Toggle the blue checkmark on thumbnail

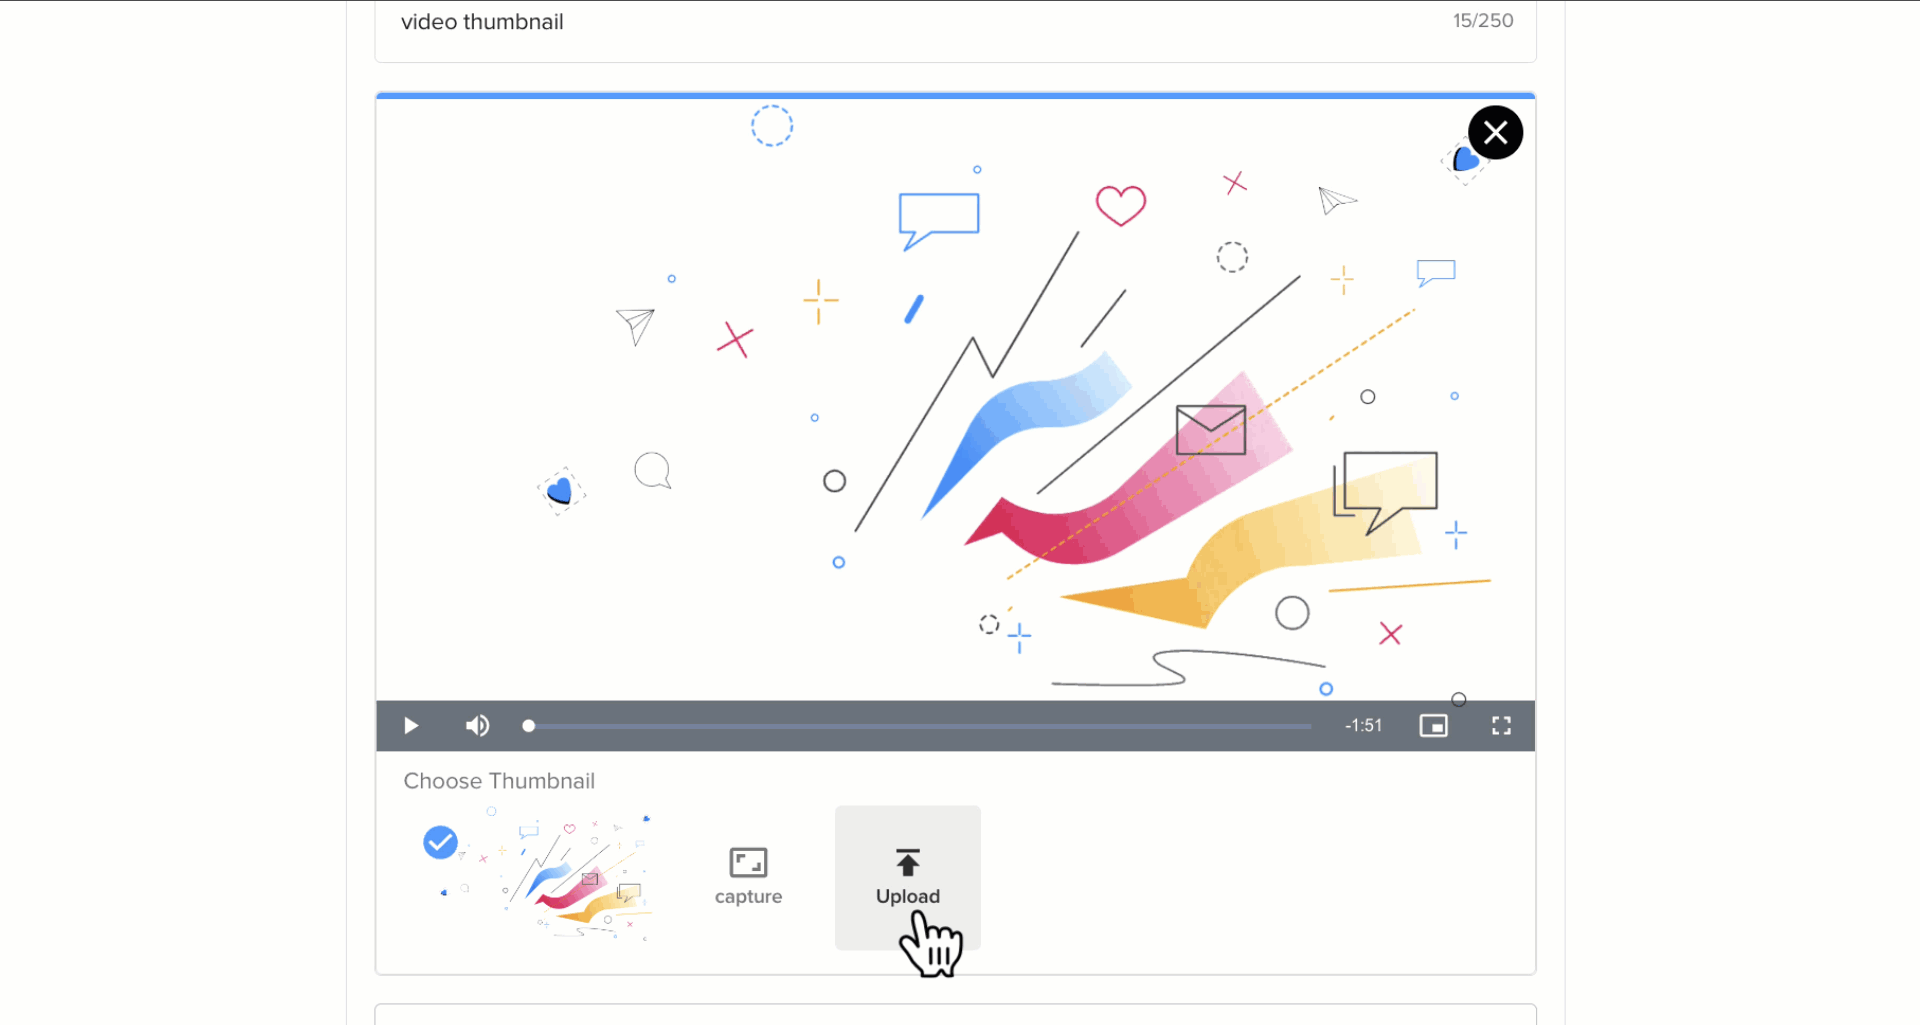[440, 843]
